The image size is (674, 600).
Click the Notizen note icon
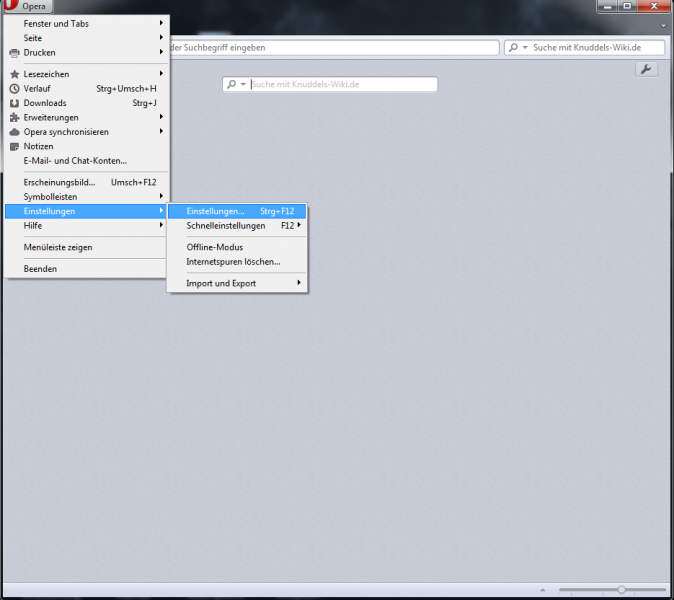(14, 146)
